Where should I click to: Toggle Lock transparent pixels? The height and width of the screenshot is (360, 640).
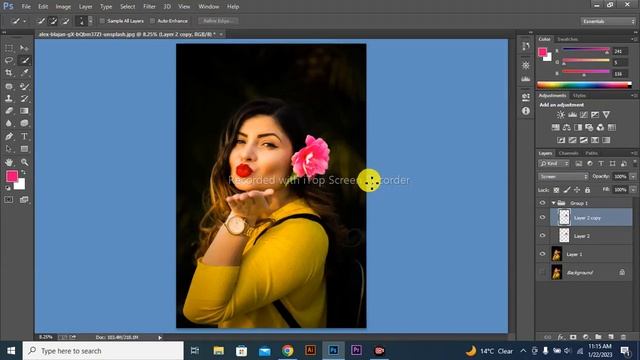tap(556, 190)
